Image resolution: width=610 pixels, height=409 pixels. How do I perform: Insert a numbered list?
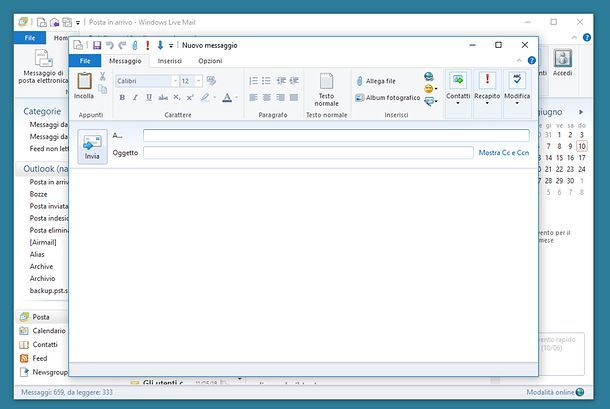pos(253,81)
